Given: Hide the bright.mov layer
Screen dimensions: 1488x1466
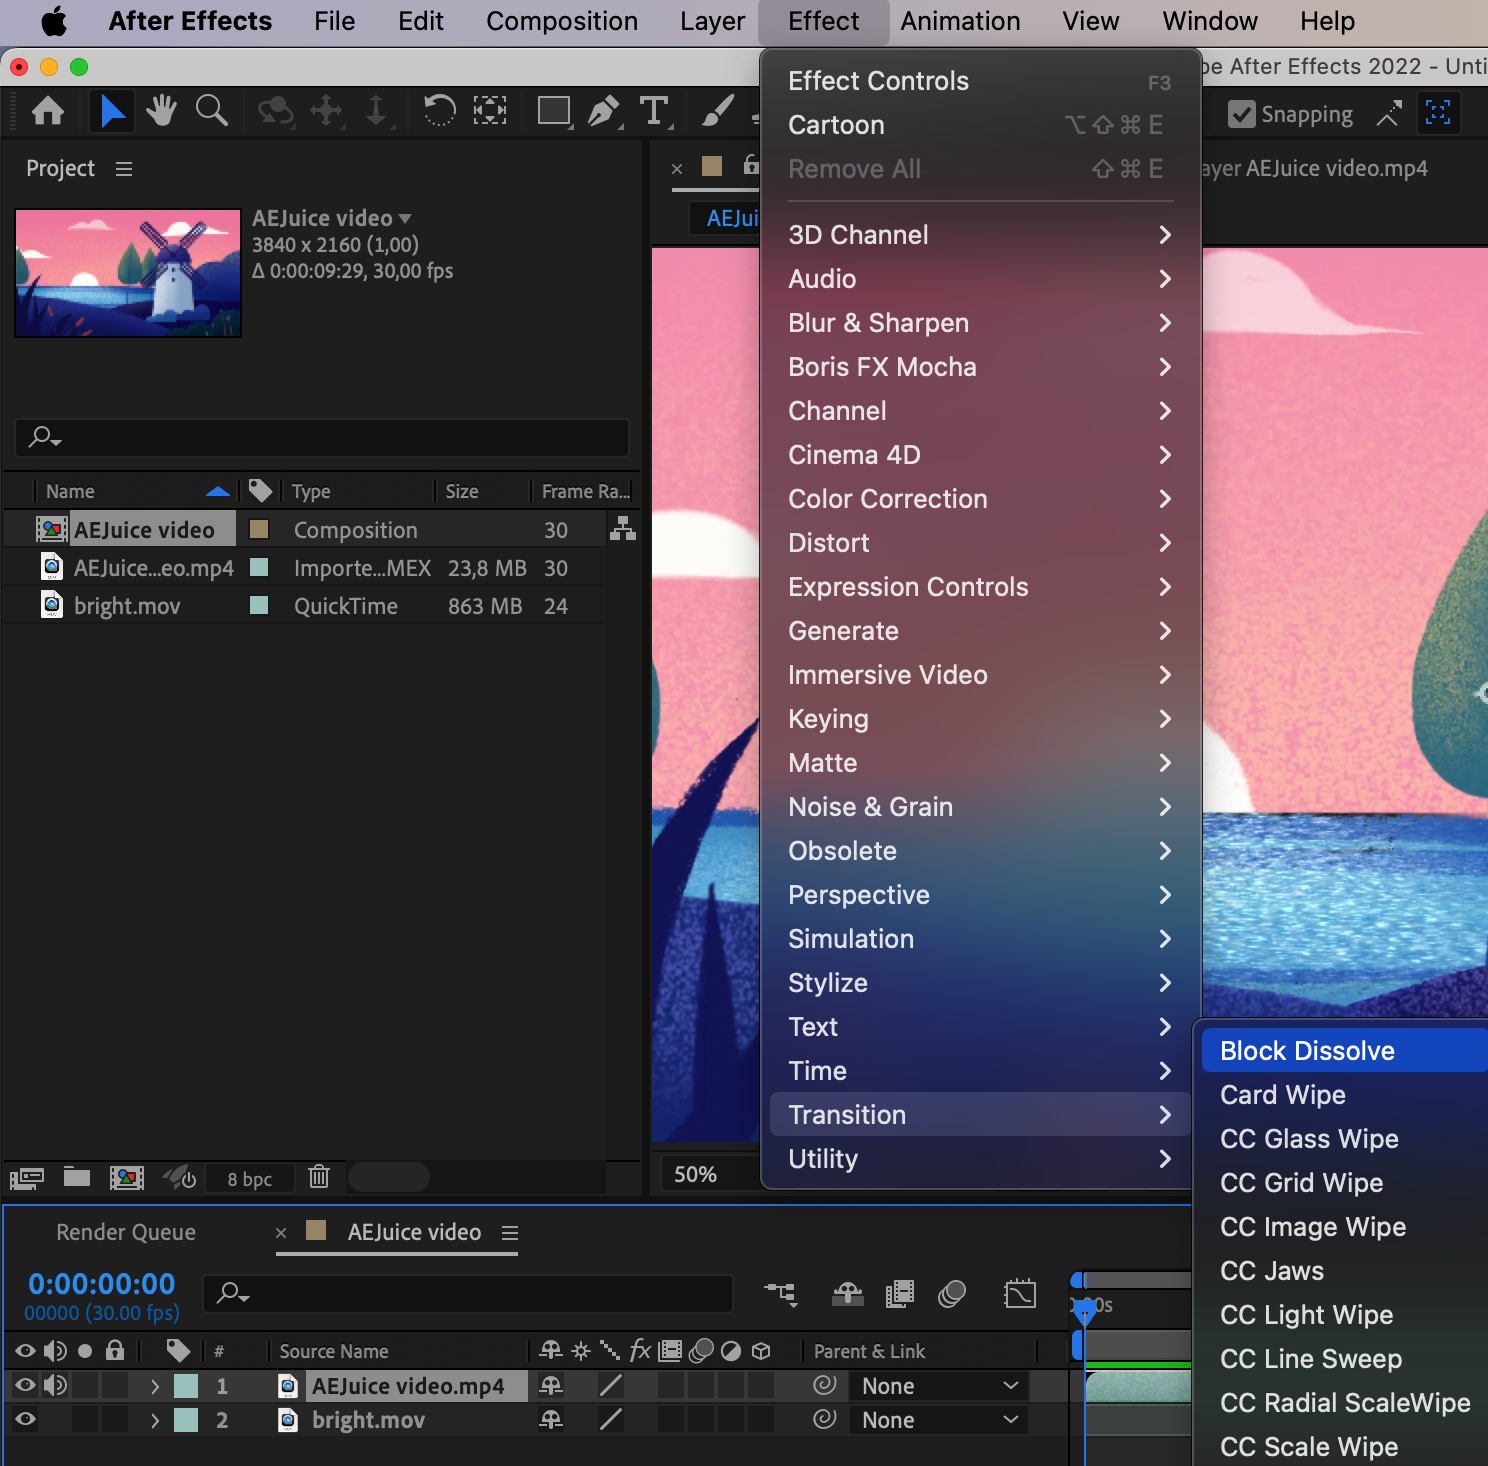Looking at the screenshot, I should click(x=26, y=1419).
